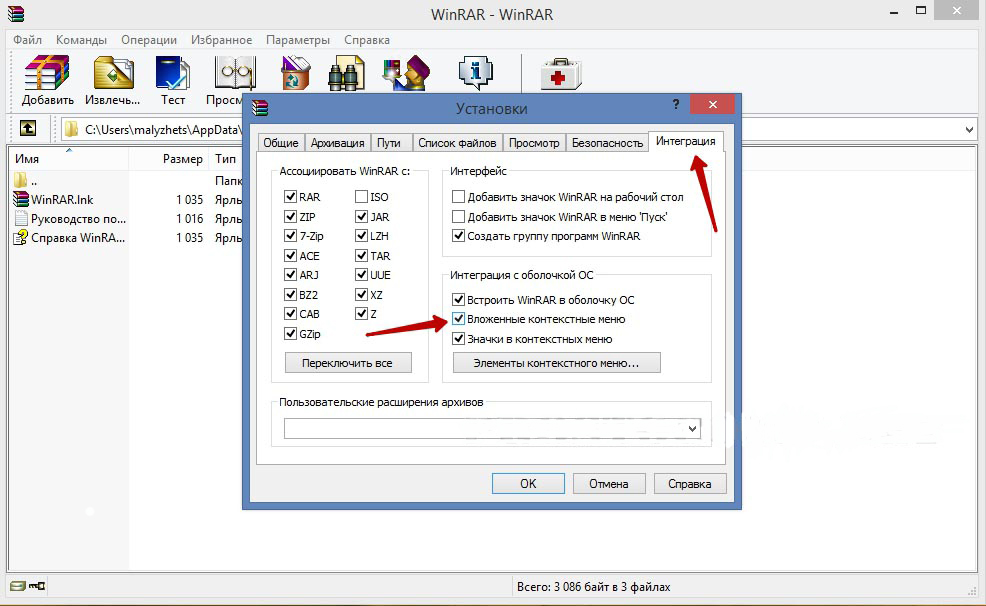Uncheck Вложенные контекстные меню checkbox

point(459,319)
